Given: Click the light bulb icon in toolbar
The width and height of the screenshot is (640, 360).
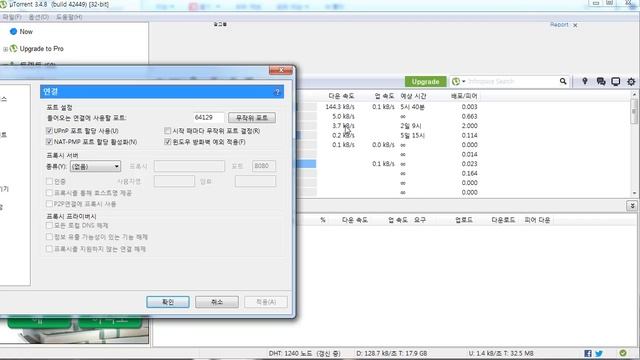Looking at the screenshot, I should pyautogui.click(x=585, y=81).
